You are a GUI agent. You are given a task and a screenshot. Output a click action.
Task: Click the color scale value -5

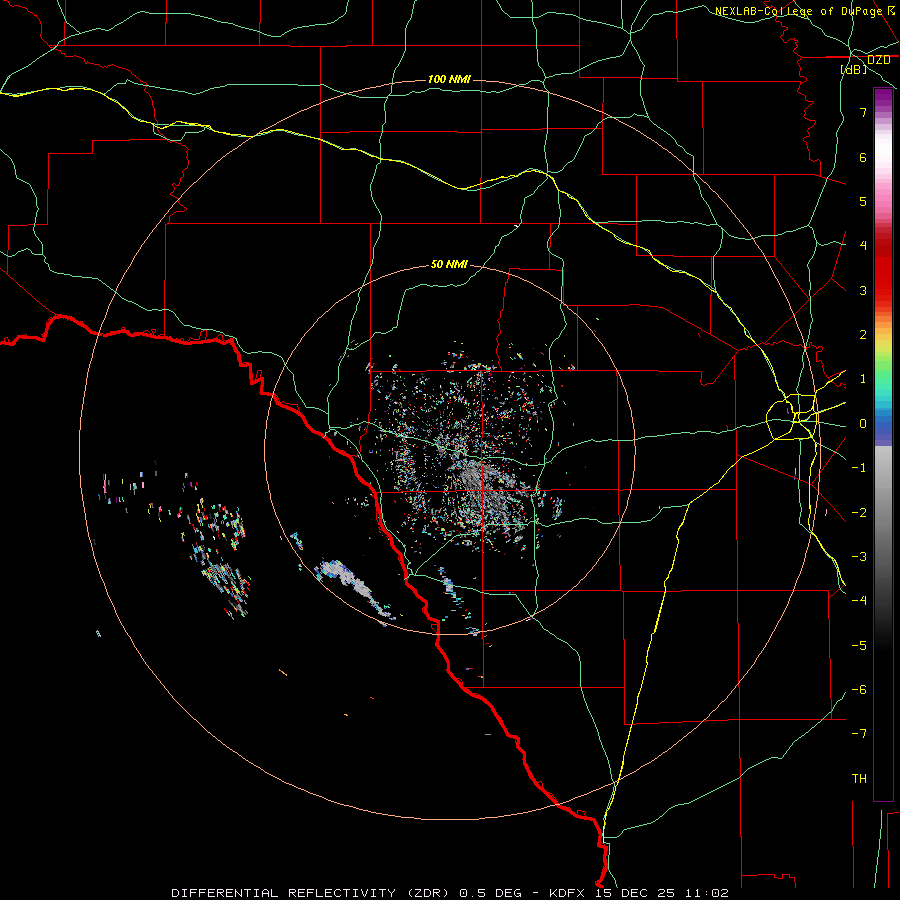pyautogui.click(x=859, y=646)
